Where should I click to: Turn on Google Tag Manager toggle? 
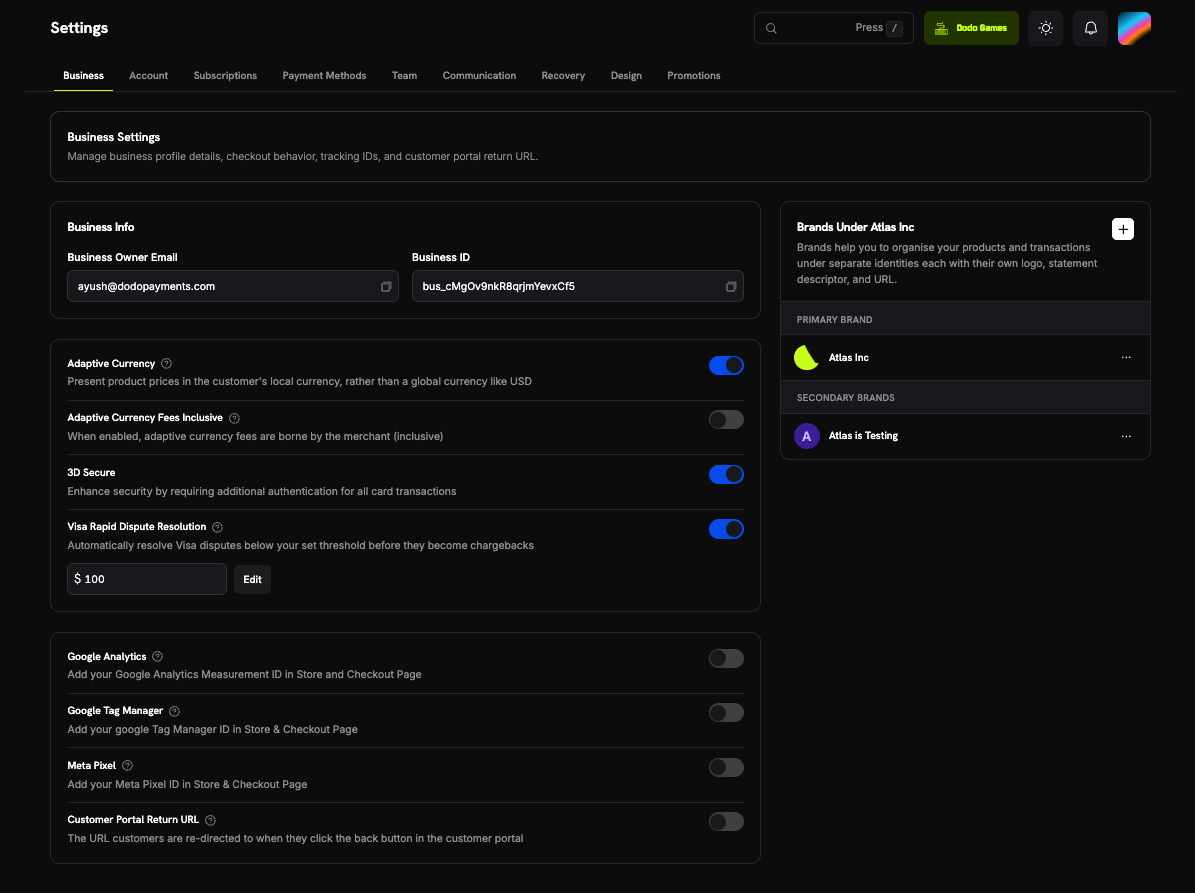[x=726, y=712]
